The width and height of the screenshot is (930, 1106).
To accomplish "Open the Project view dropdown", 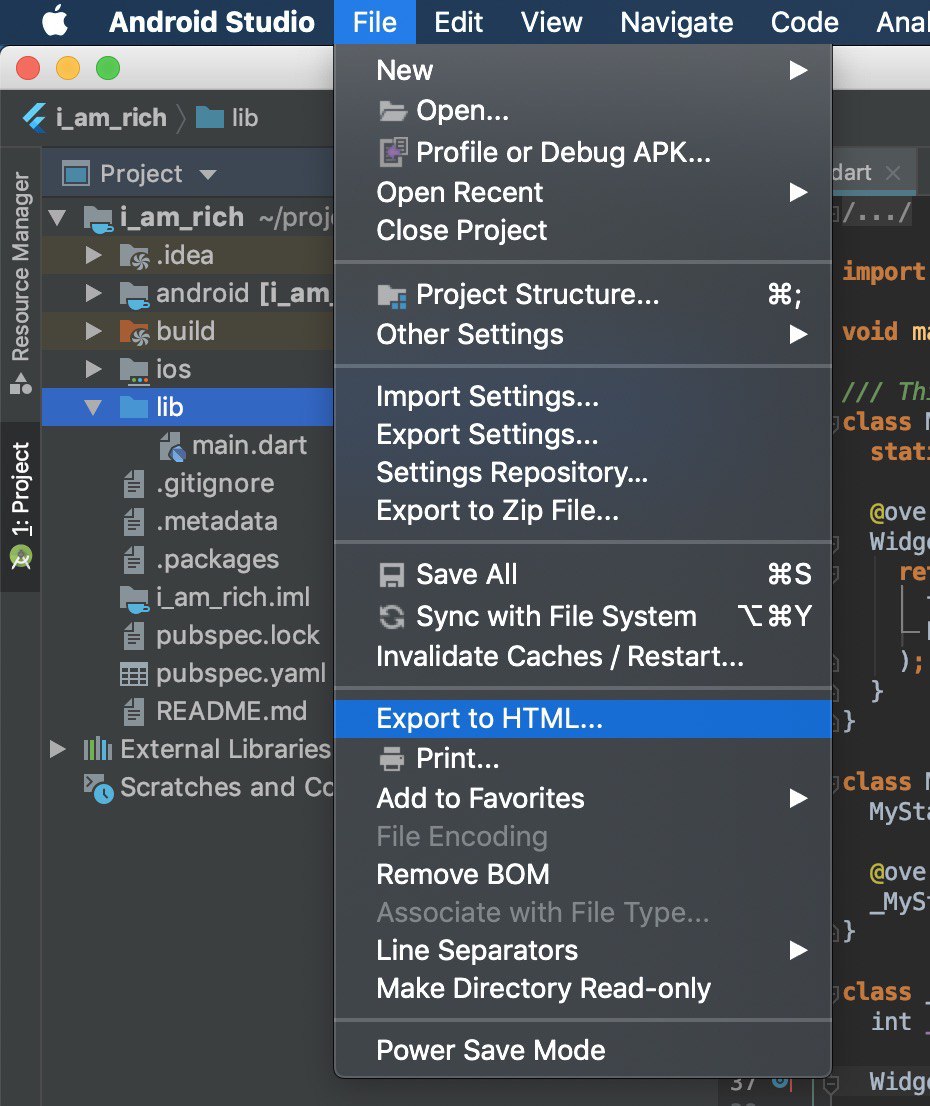I will point(208,174).
